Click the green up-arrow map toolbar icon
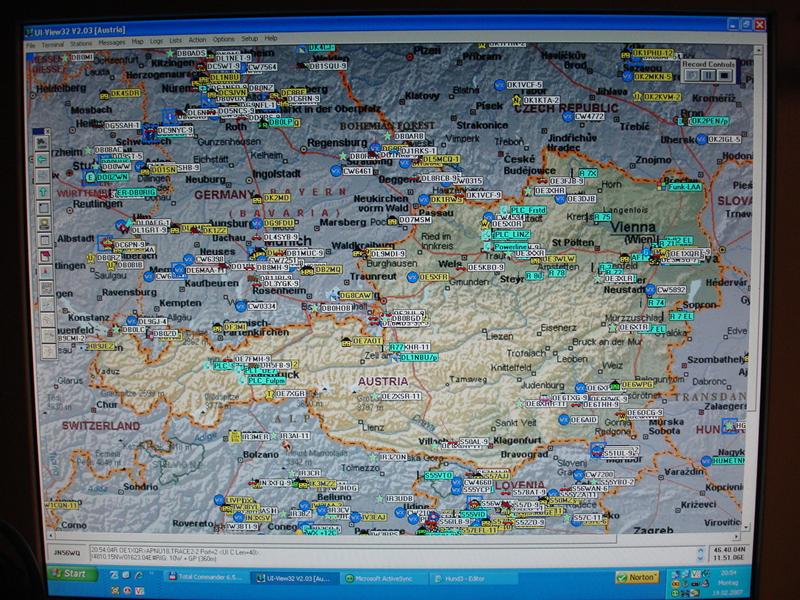The image size is (800, 600). pos(43,192)
